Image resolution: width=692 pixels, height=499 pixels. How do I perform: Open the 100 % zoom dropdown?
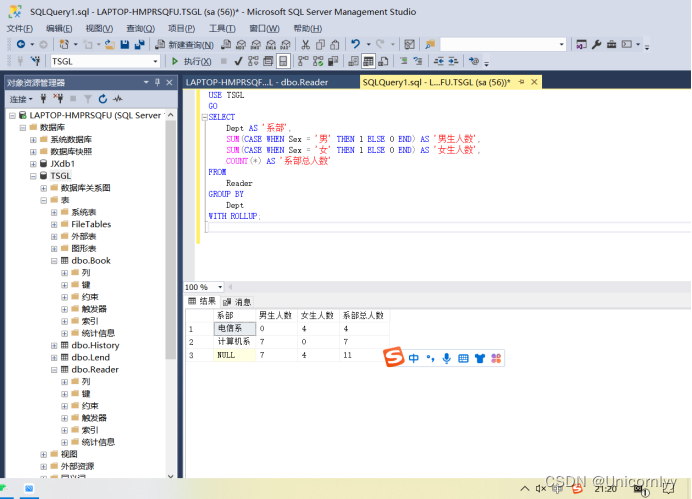point(220,287)
